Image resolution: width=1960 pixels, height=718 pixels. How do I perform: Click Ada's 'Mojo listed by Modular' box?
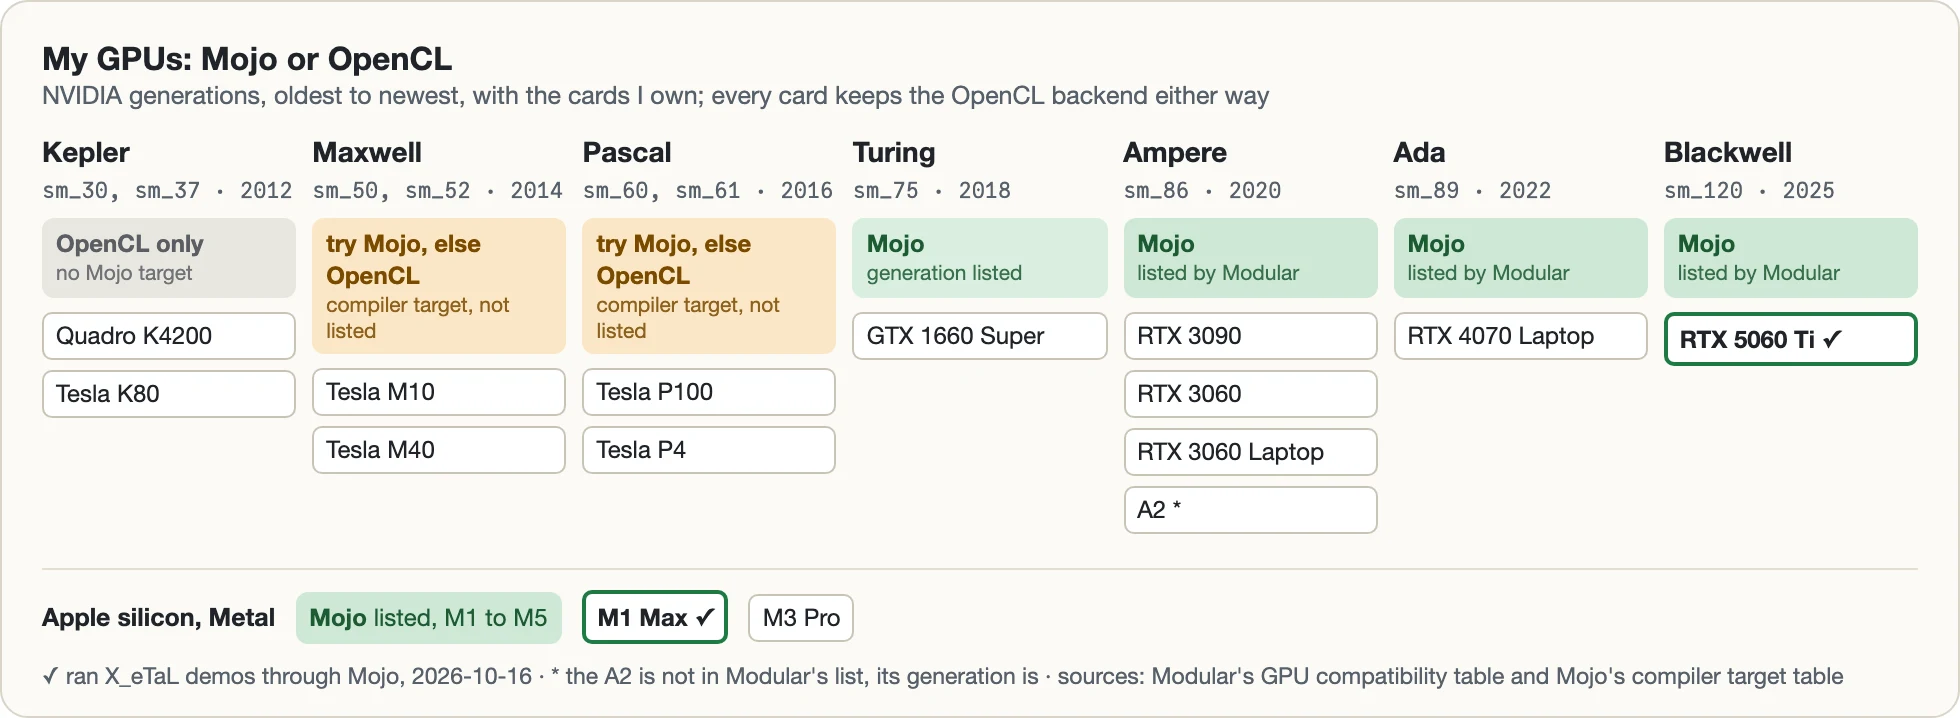[x=1520, y=258]
